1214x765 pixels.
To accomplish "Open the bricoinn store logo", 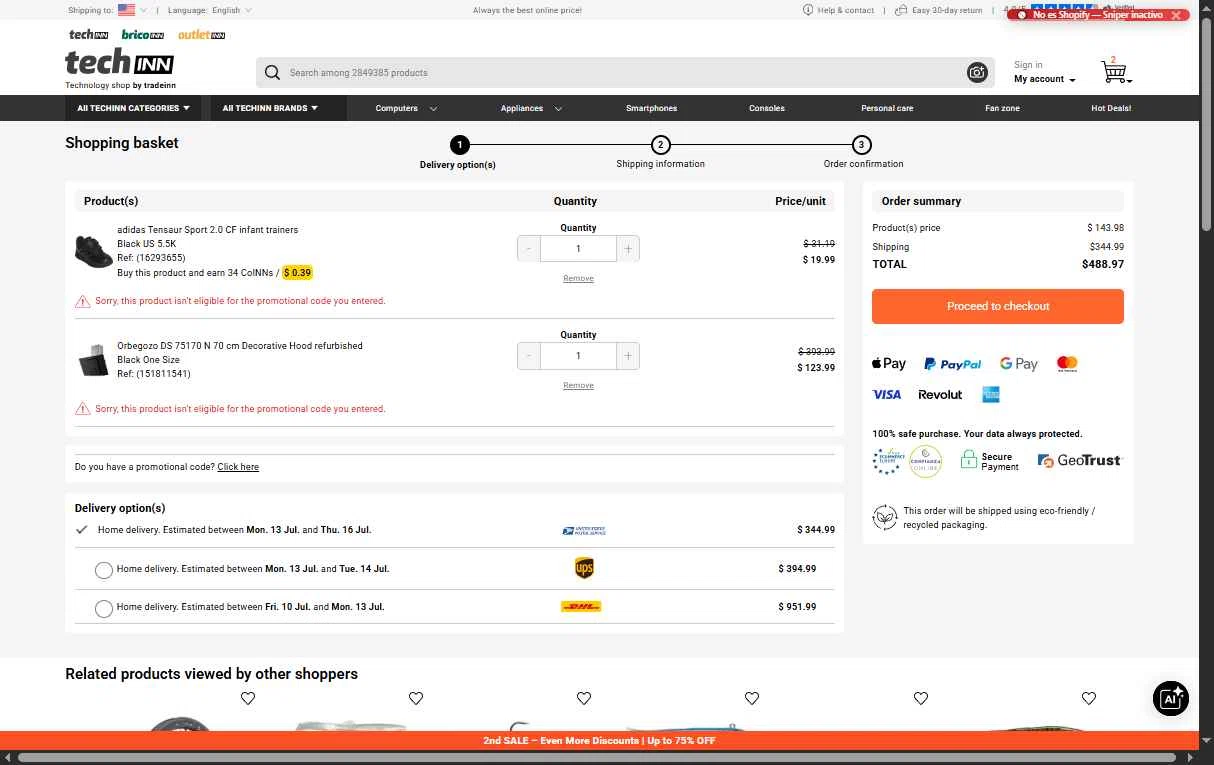I will coord(143,35).
